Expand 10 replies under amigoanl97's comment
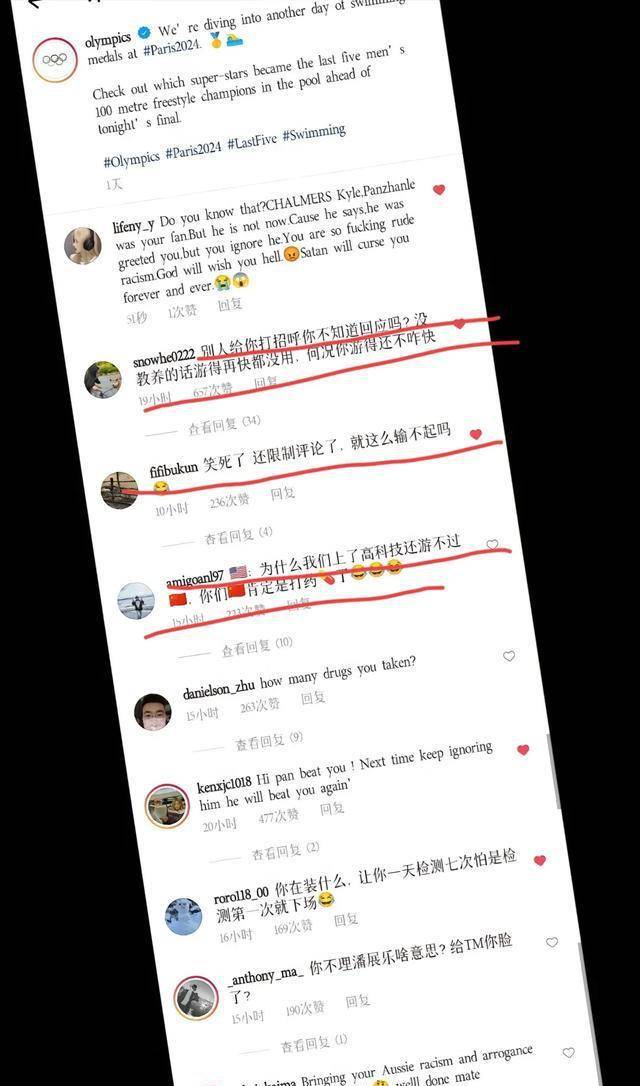 coord(257,647)
